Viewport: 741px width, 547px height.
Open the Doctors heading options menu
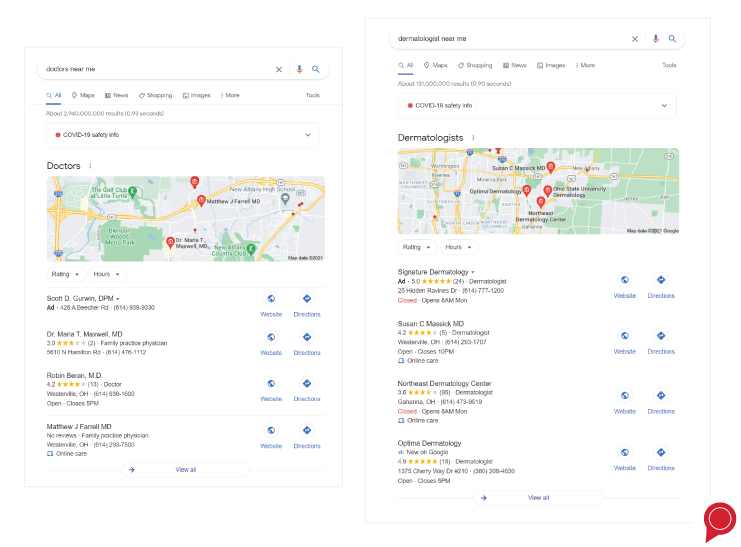coord(90,166)
